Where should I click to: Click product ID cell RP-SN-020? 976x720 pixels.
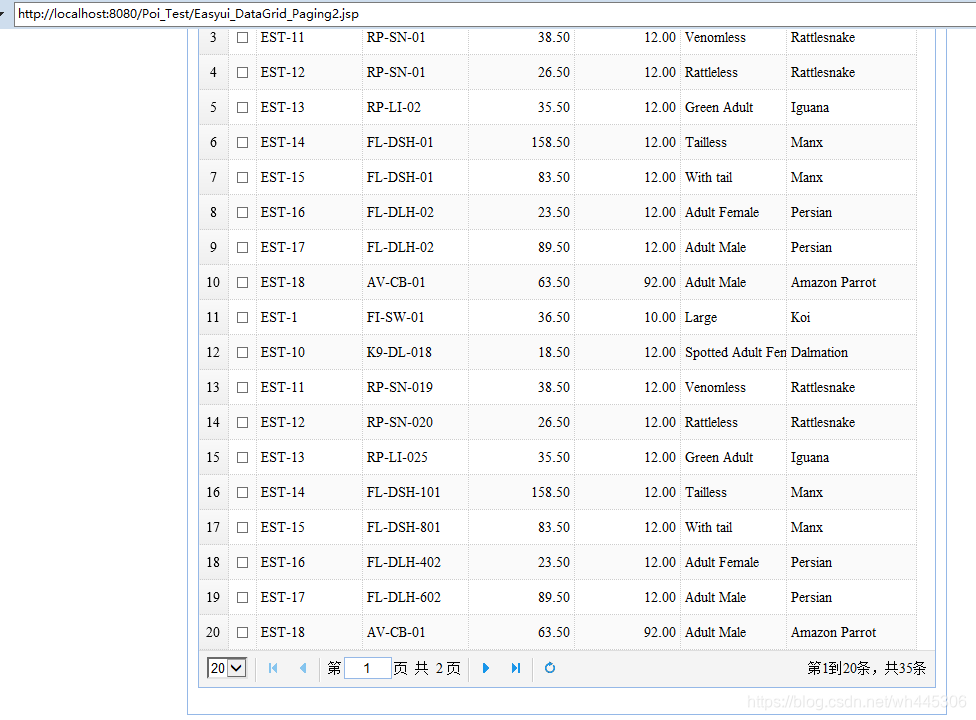pyautogui.click(x=415, y=423)
